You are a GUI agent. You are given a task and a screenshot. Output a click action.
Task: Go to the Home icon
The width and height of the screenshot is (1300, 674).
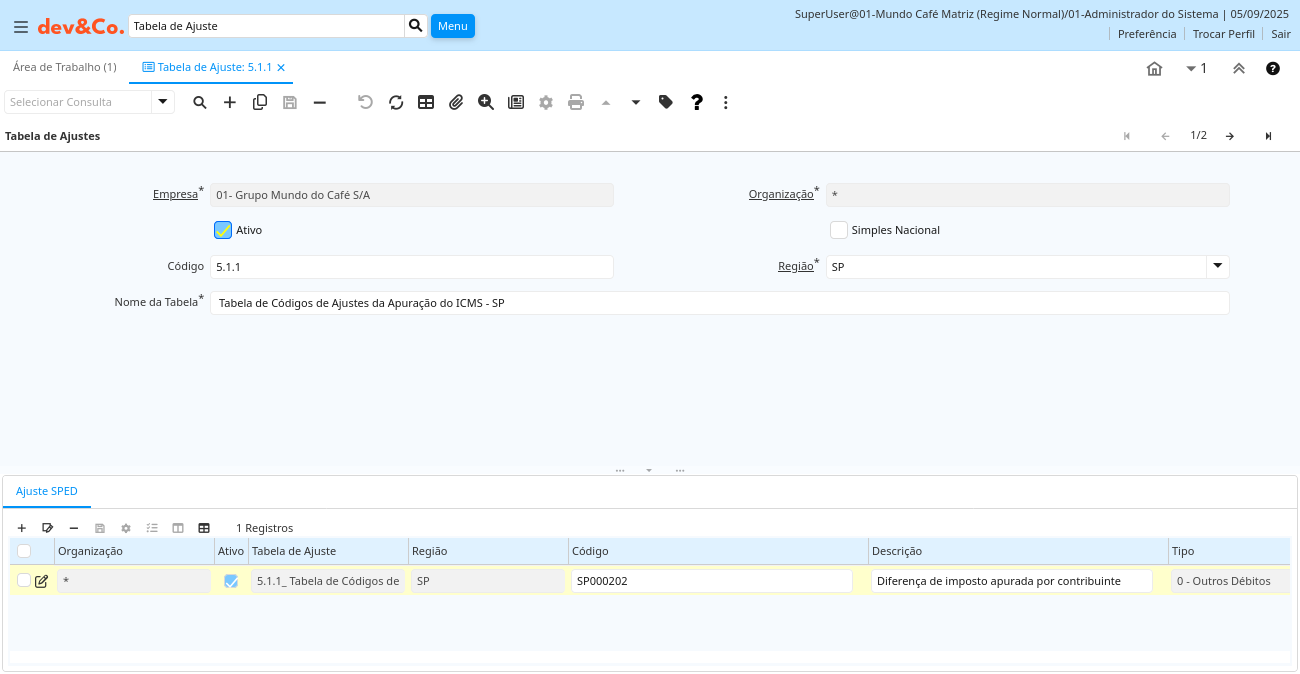tap(1154, 68)
